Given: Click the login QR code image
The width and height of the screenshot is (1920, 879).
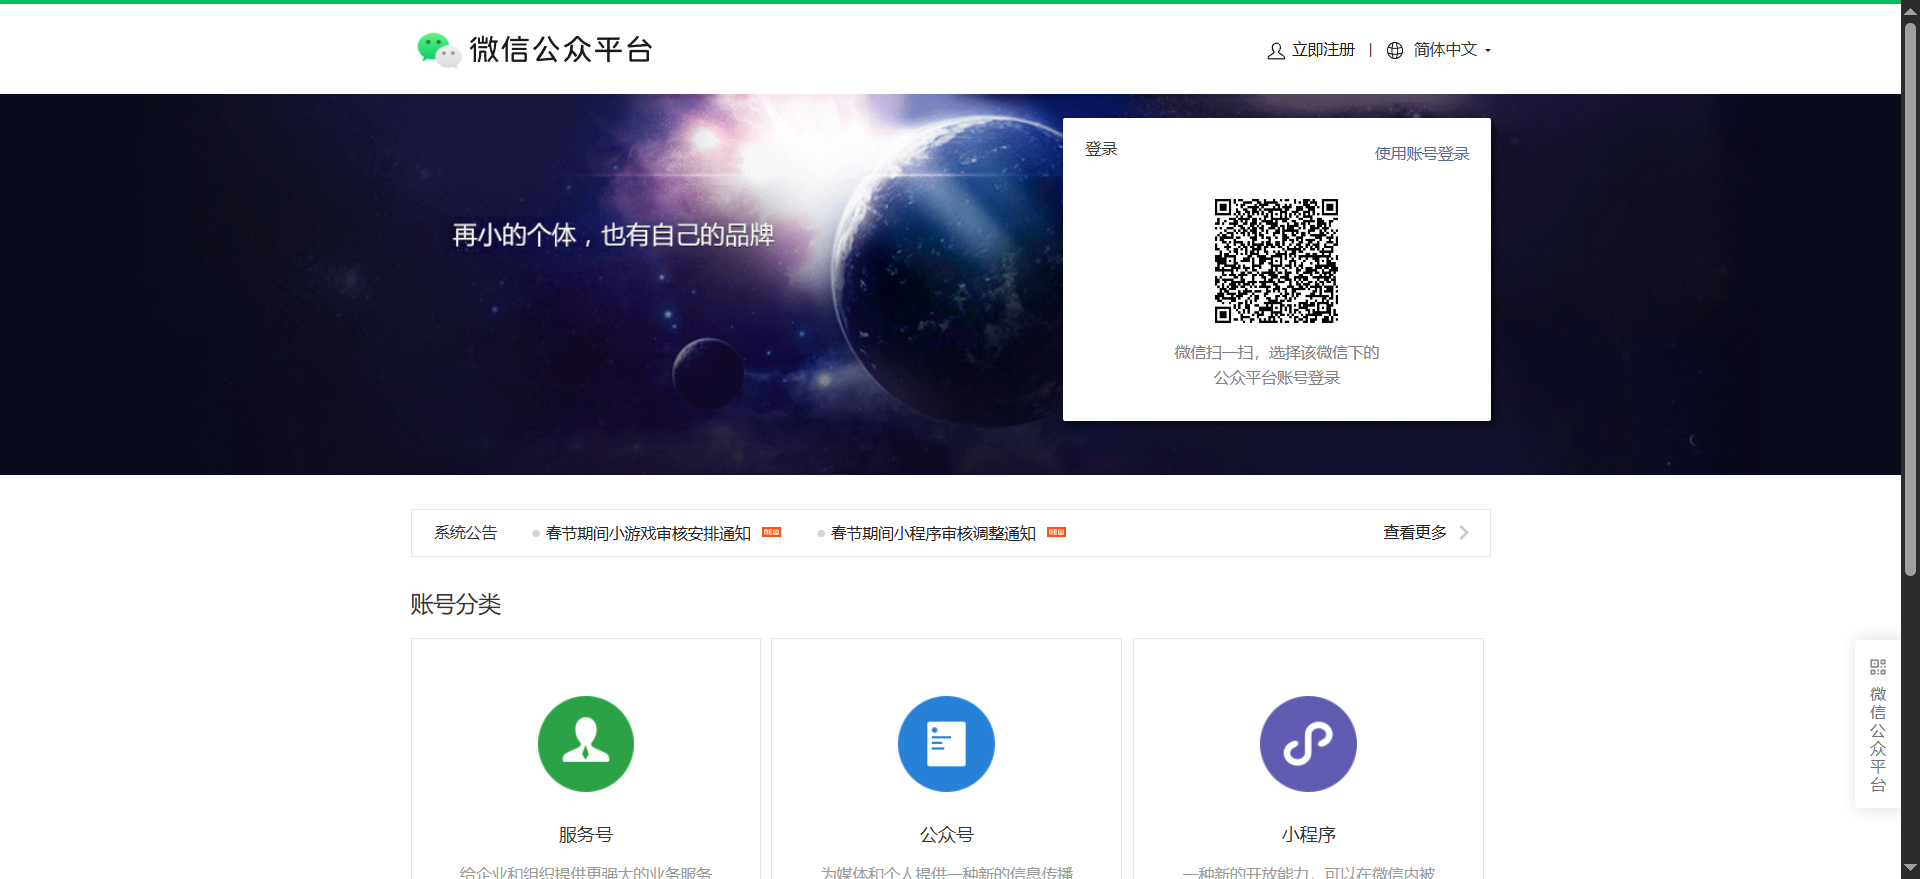Looking at the screenshot, I should click(1276, 261).
